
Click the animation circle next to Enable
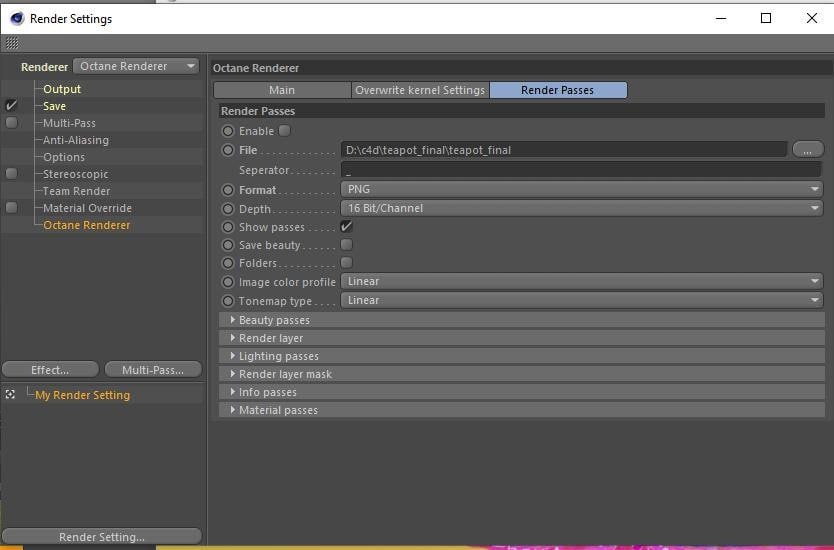click(x=228, y=131)
